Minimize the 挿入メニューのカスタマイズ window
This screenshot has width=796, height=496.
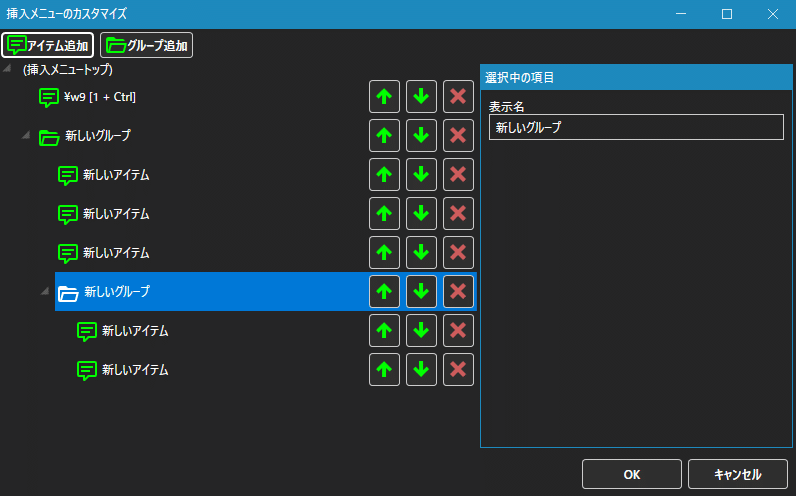[x=681, y=14]
